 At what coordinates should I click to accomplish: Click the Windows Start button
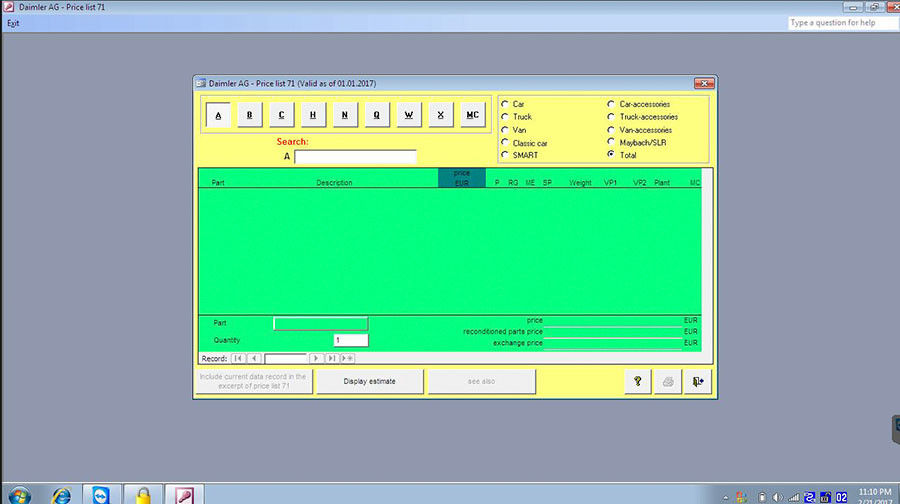[18, 494]
